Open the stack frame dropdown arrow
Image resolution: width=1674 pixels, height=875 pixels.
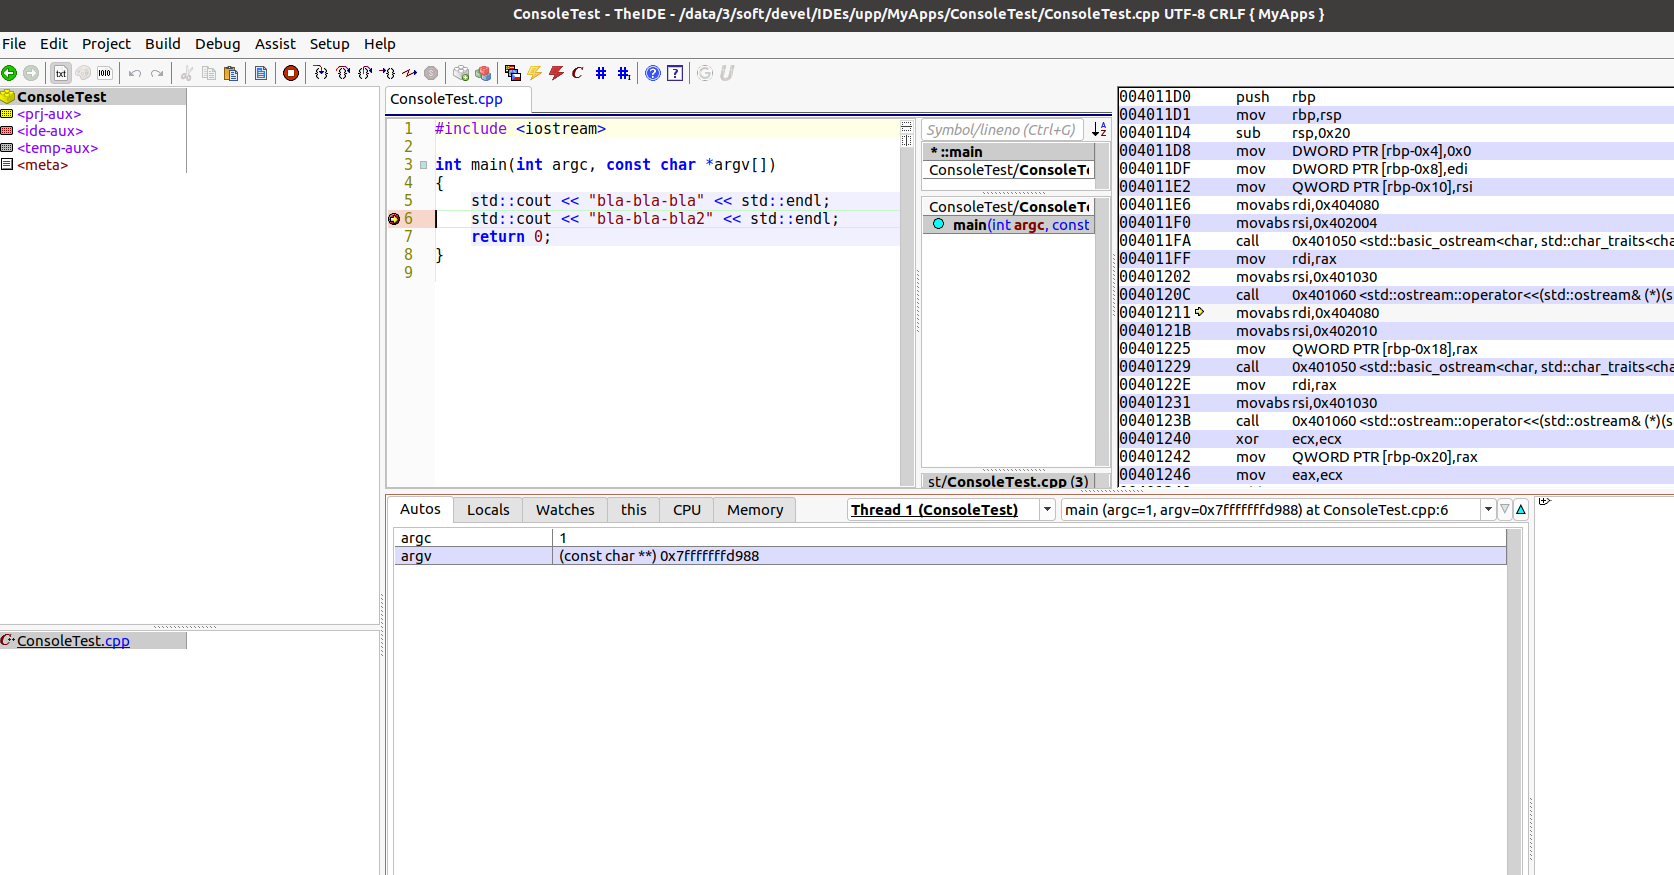(x=1488, y=510)
